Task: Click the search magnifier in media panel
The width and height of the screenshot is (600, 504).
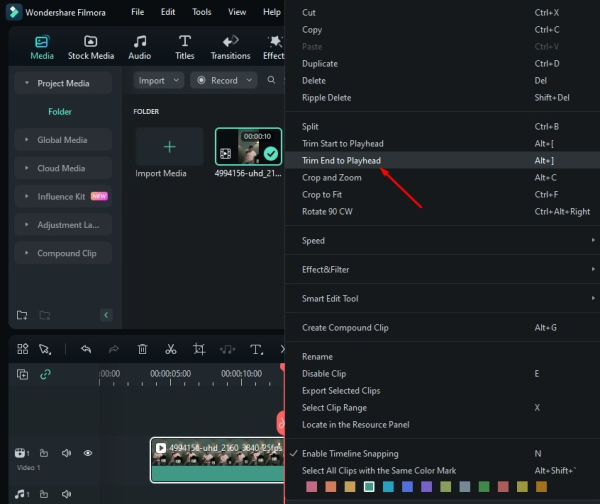Action: (272, 80)
